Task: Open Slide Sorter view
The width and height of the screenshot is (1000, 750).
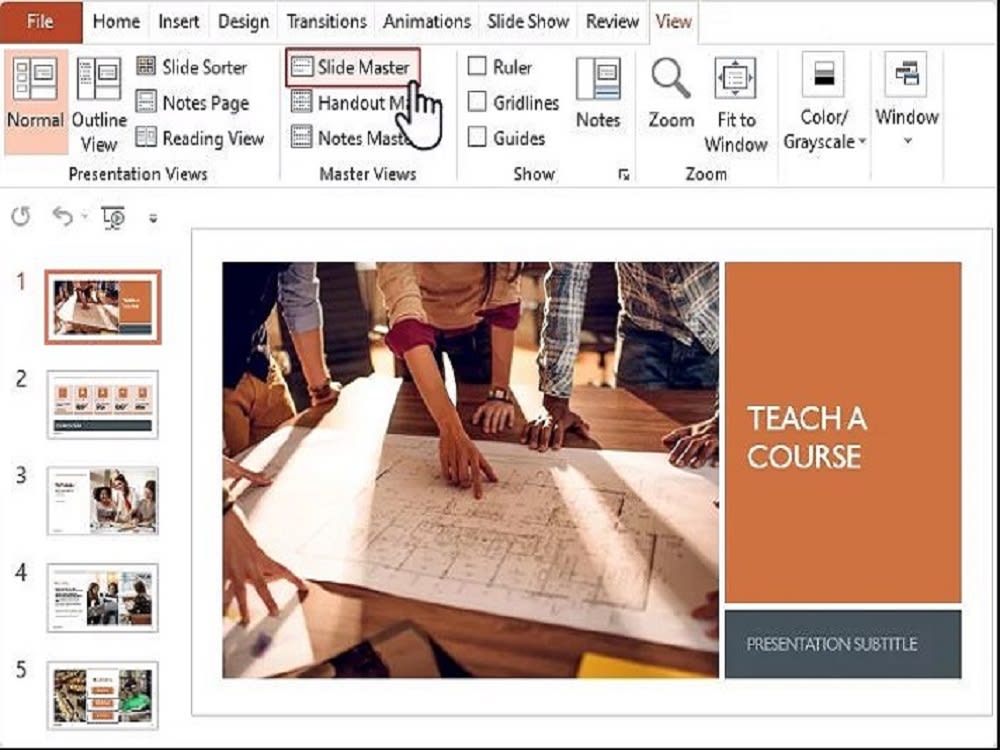Action: [192, 67]
